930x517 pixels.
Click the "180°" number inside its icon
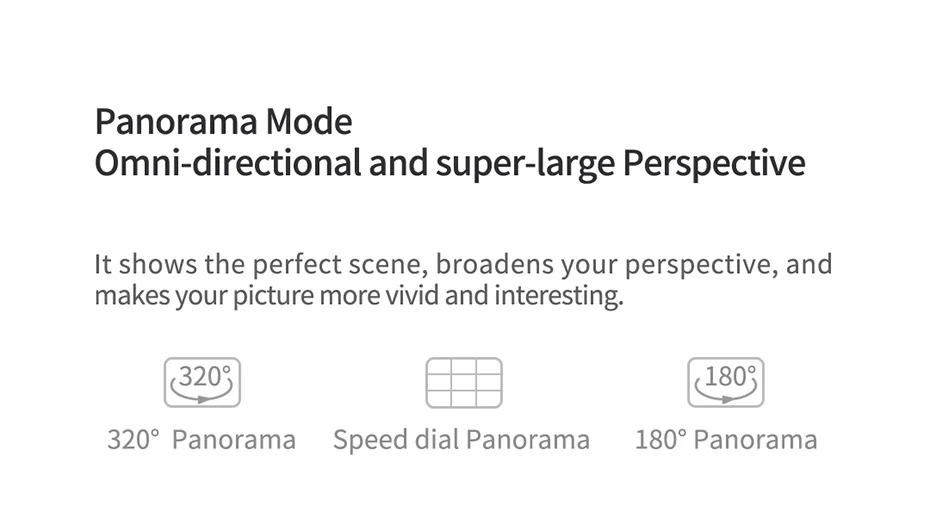tap(730, 376)
